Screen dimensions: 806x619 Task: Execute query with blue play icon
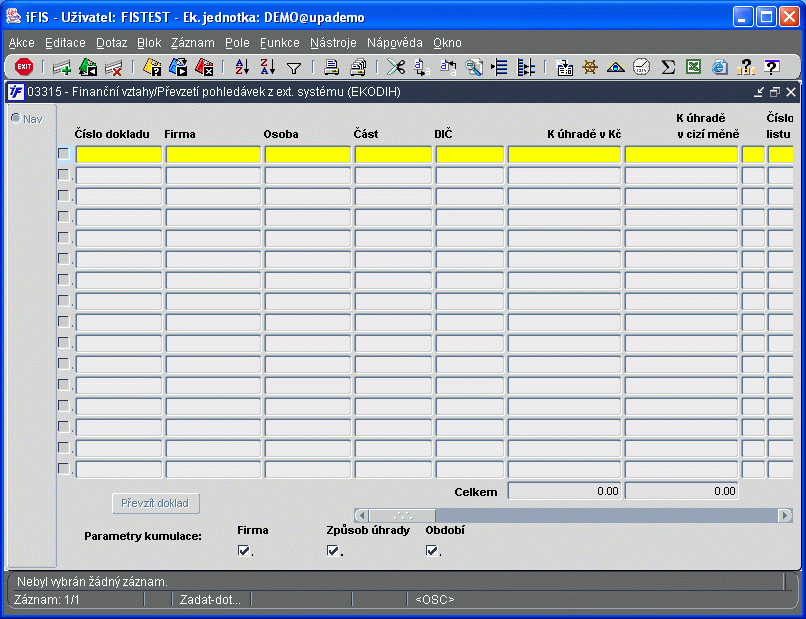(x=178, y=67)
